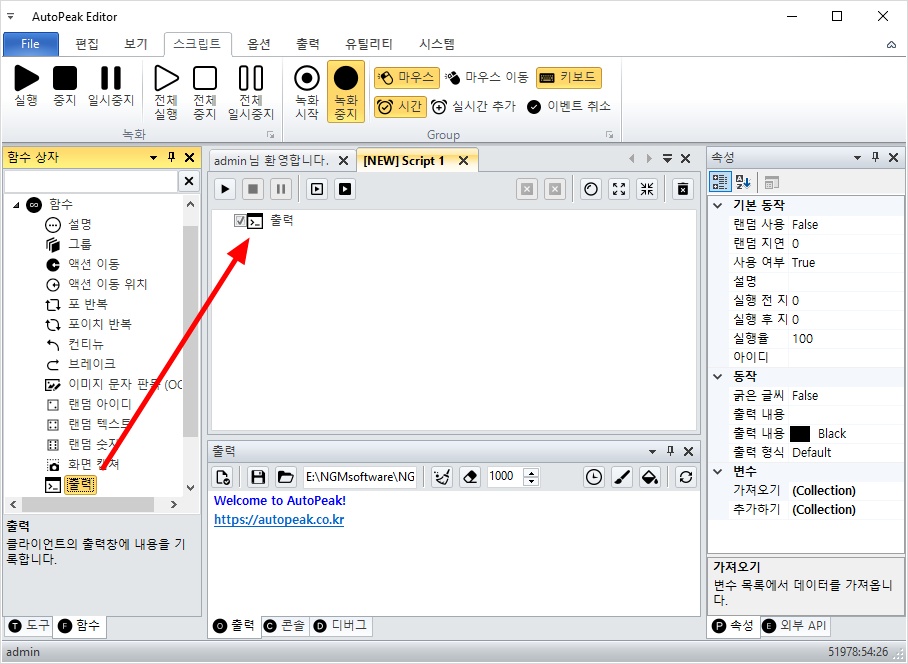Open the 옵션 ribbon tab
This screenshot has height=664, width=908.
[x=259, y=44]
